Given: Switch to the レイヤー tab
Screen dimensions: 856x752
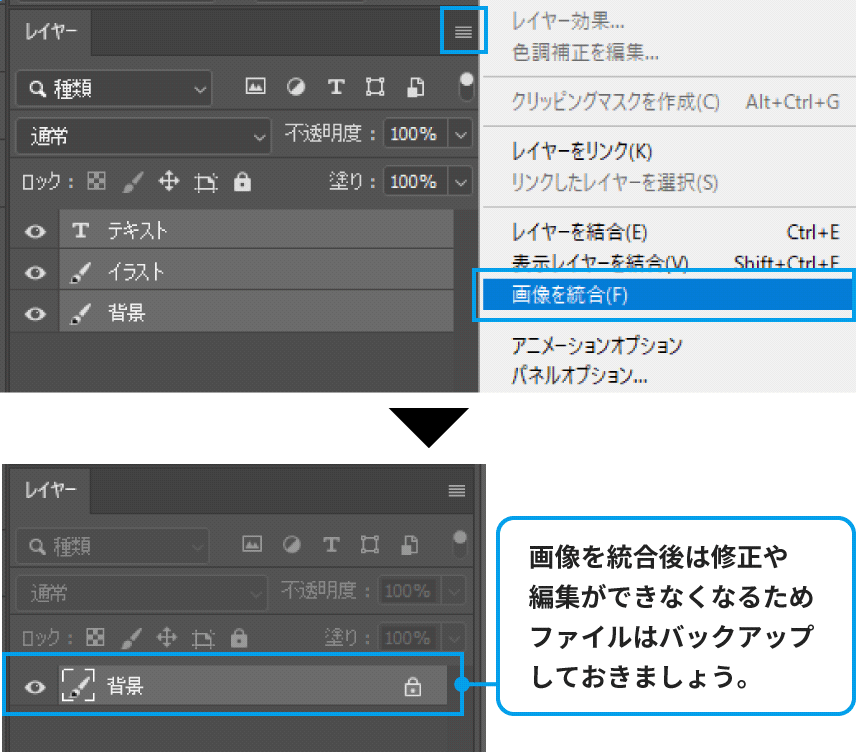Looking at the screenshot, I should click(x=50, y=31).
